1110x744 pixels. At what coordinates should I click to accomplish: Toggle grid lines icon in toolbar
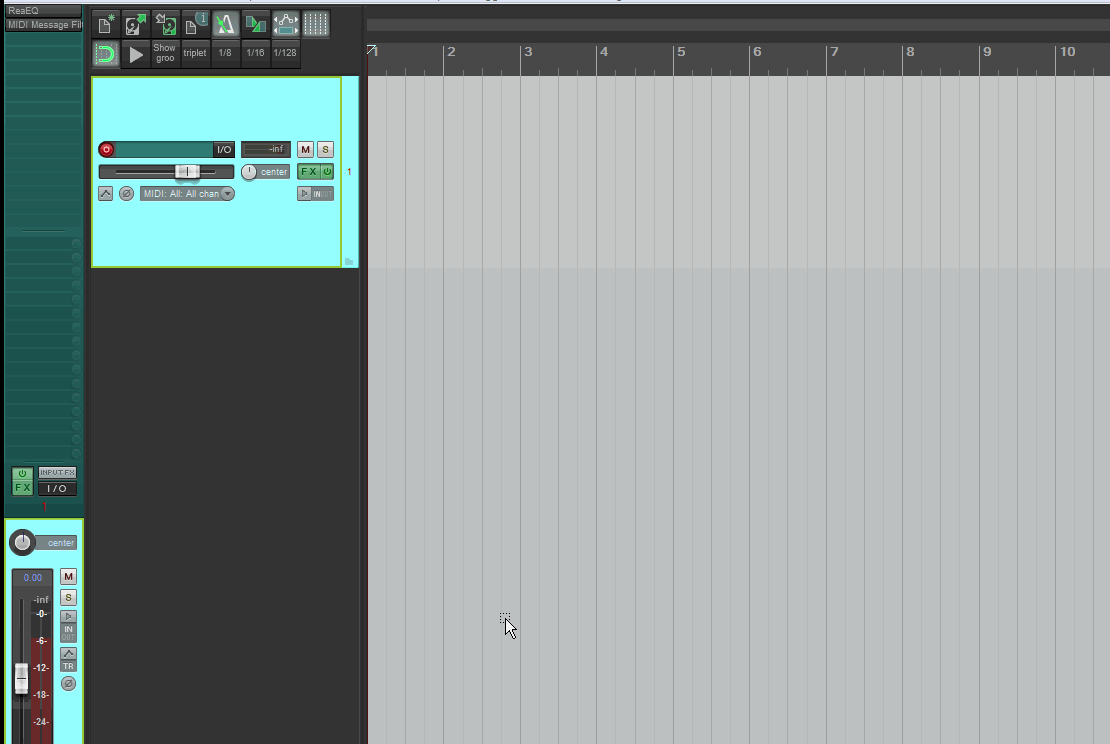coord(316,25)
